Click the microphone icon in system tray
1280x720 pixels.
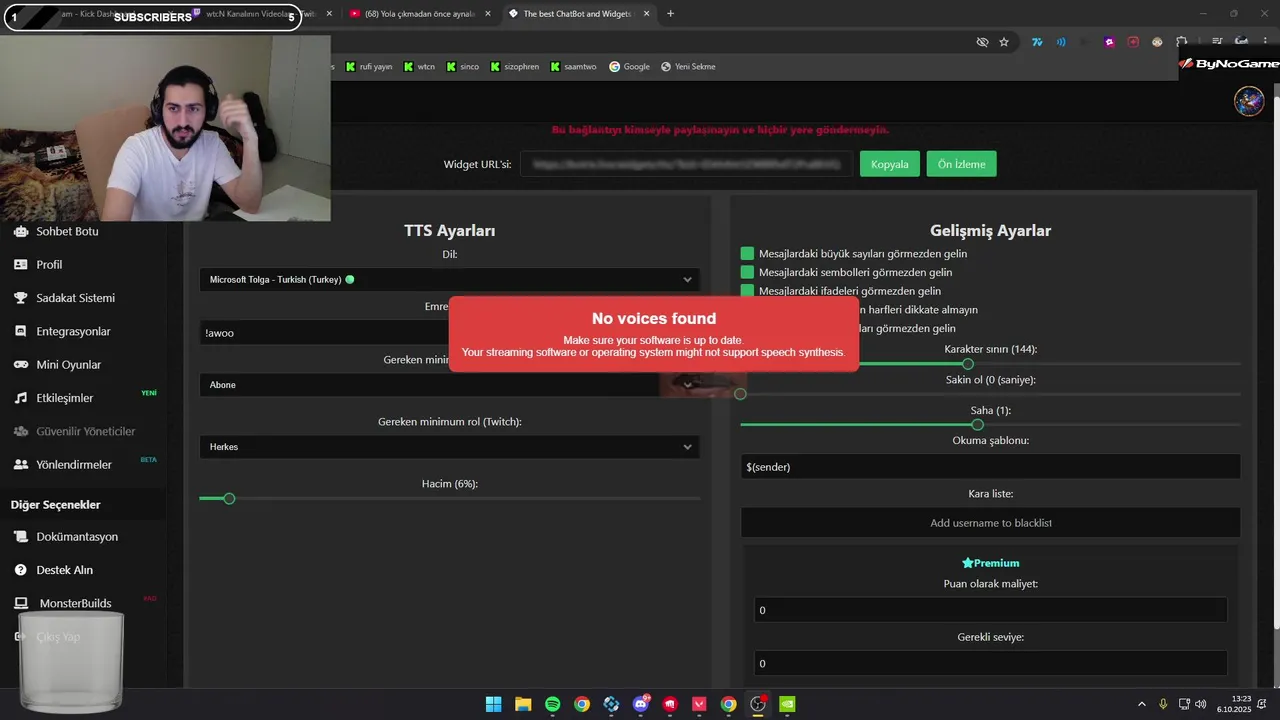point(1163,704)
